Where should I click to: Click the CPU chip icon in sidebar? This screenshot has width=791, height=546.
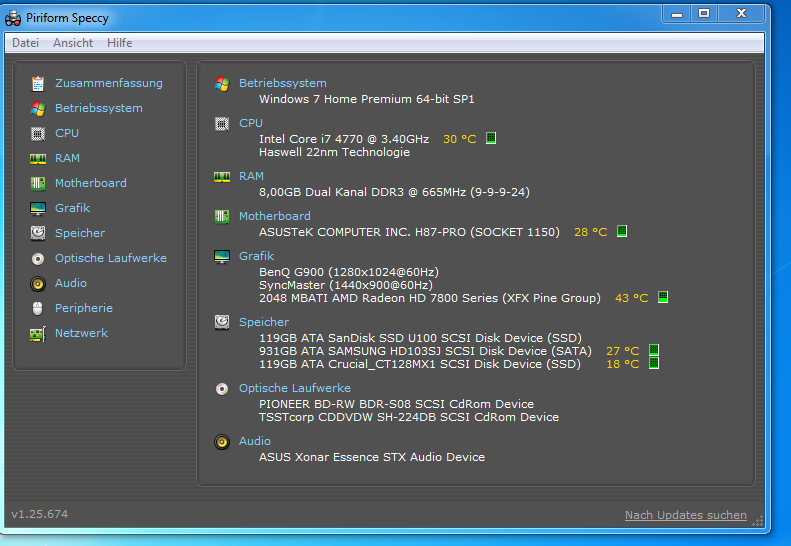[38, 134]
